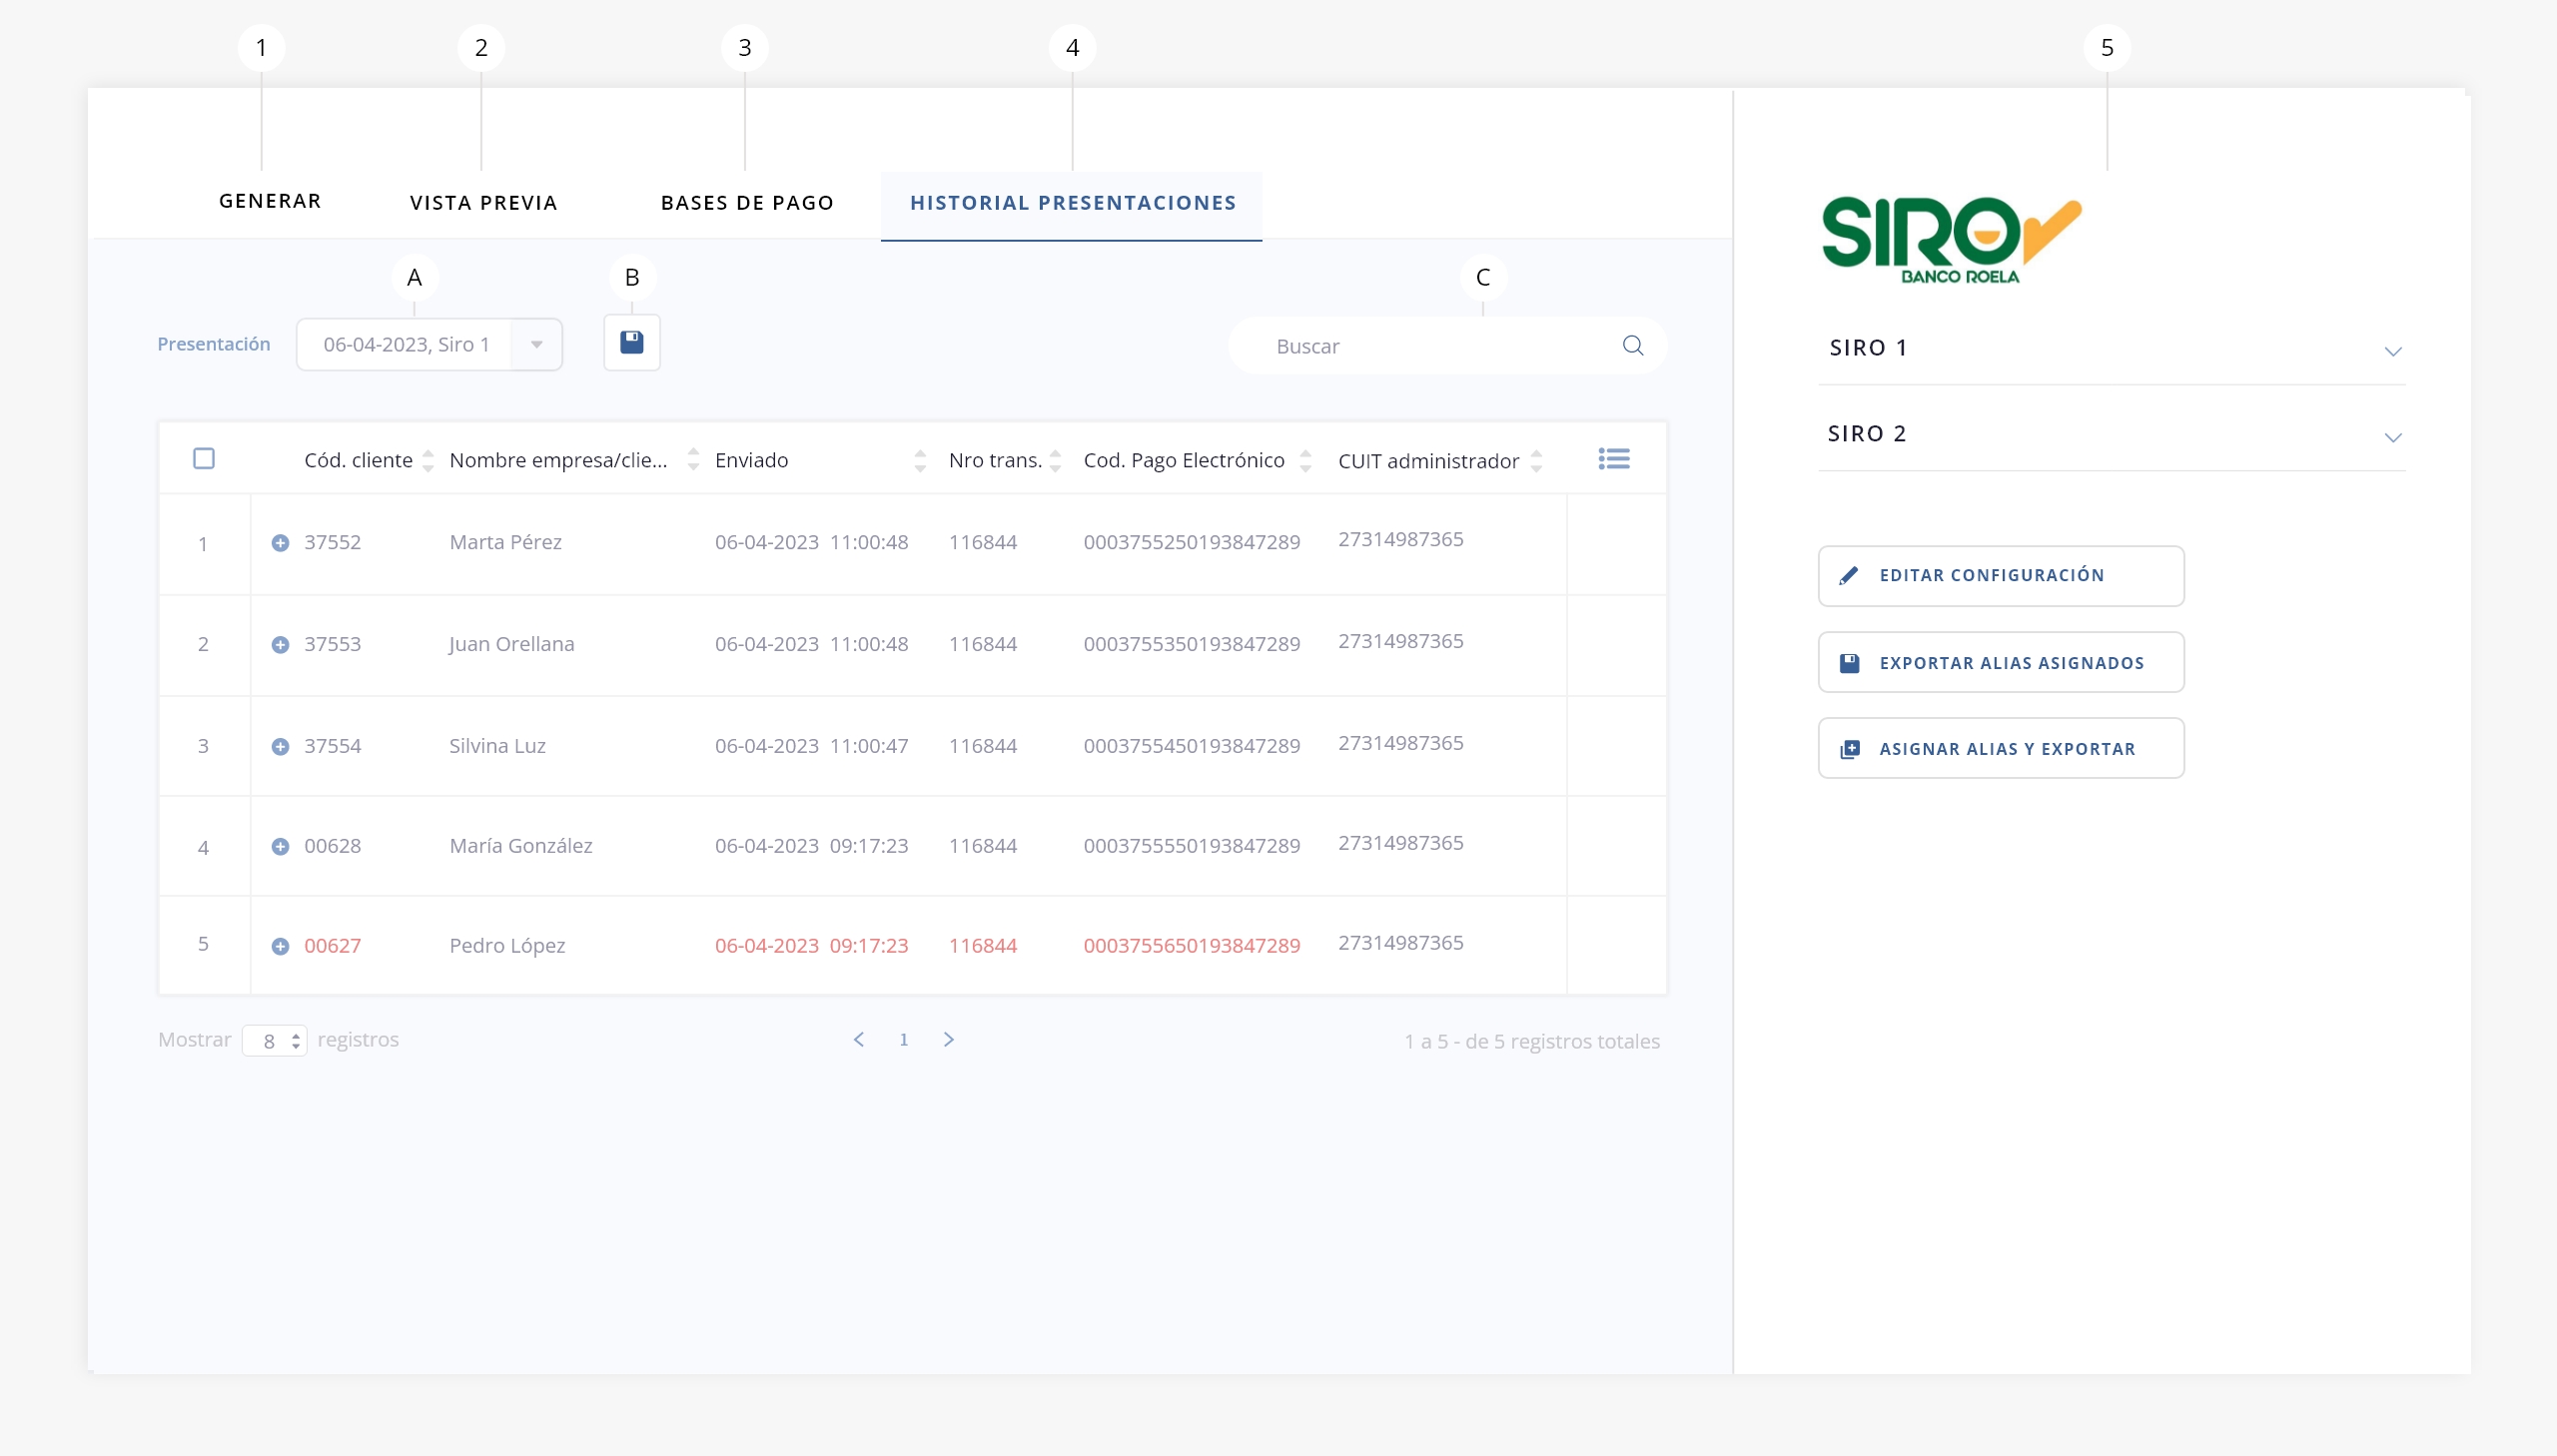Go to previous page arrow
2557x1456 pixels.
click(858, 1040)
